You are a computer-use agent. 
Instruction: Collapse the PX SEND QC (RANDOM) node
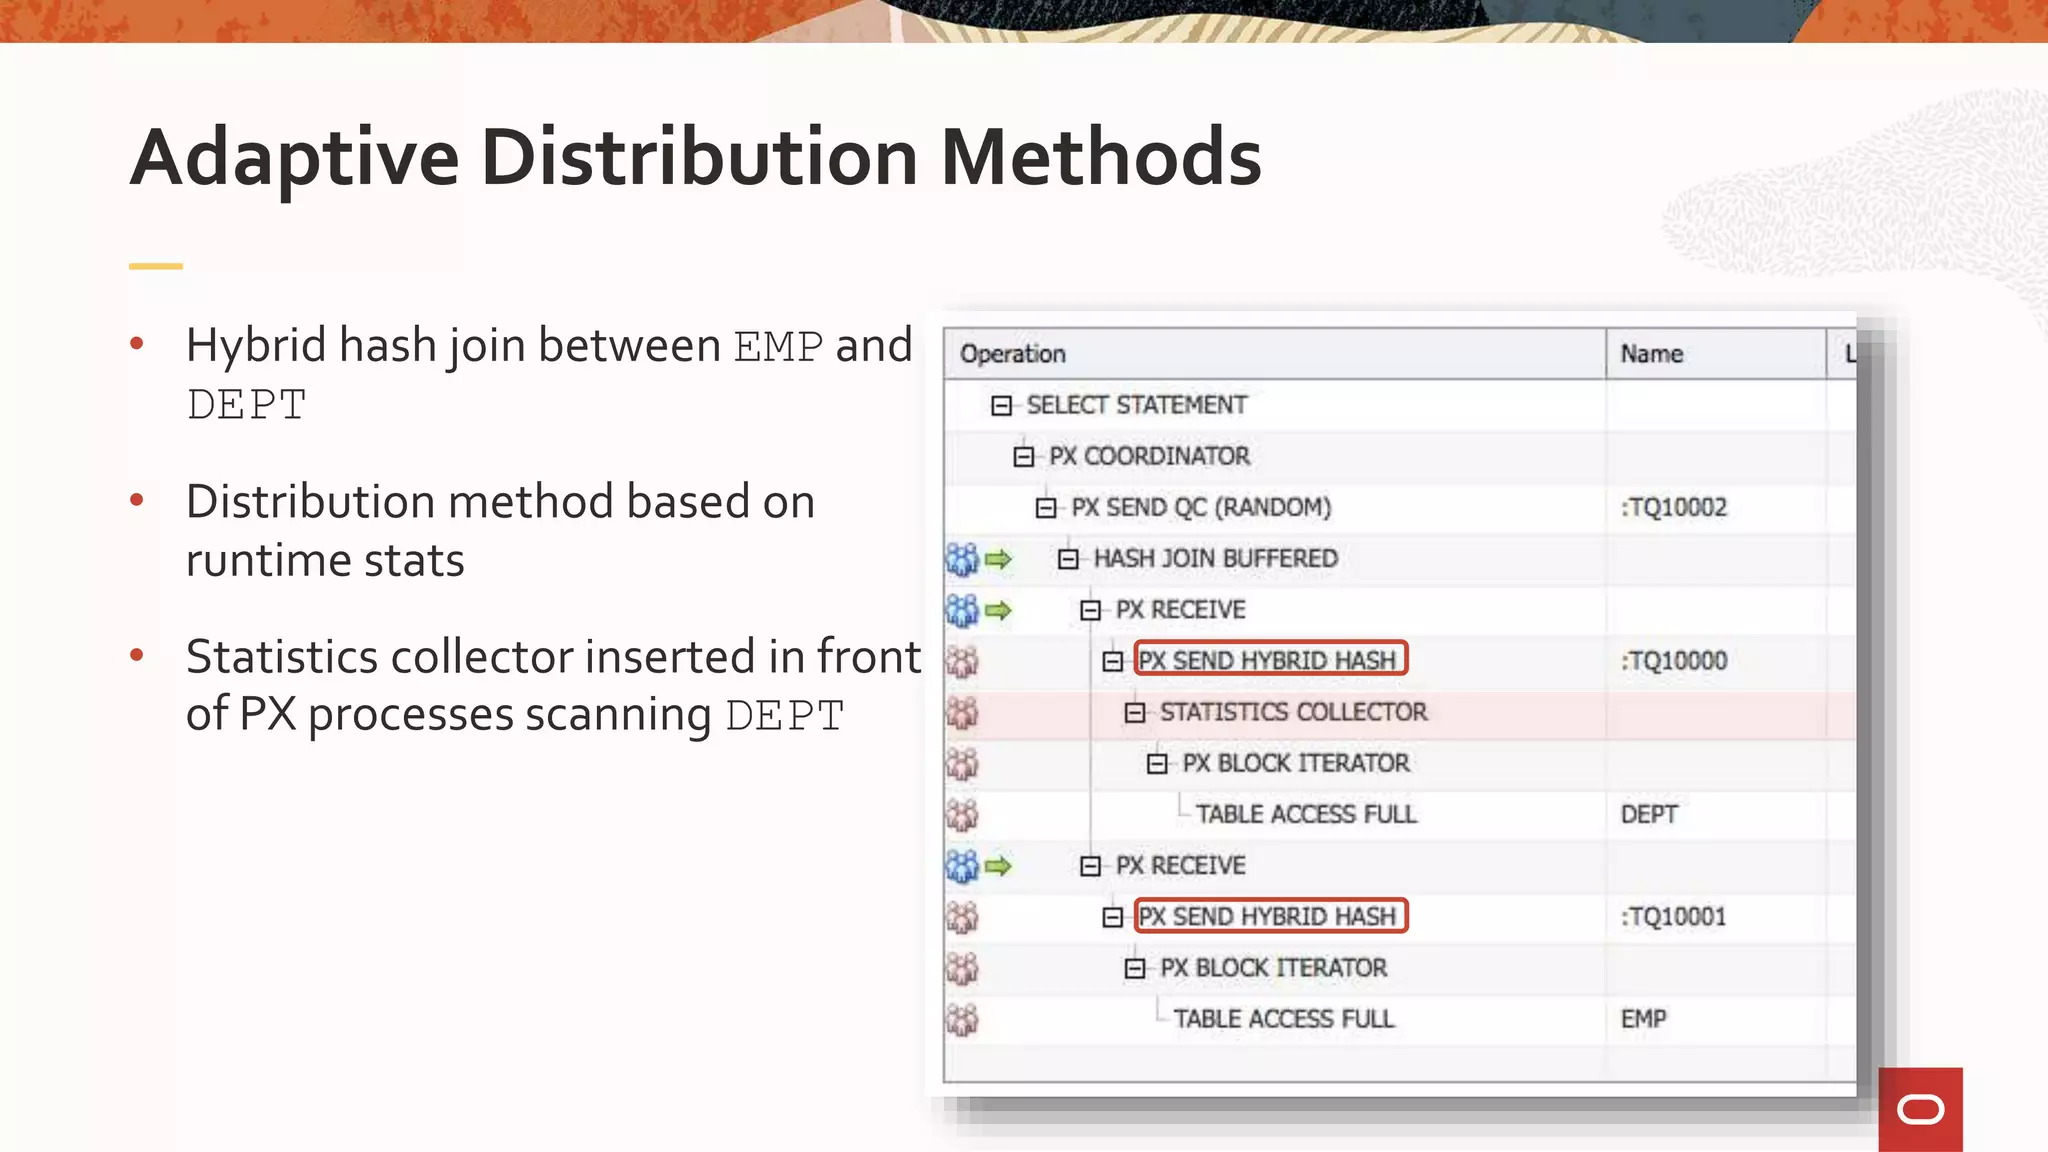coord(1046,508)
